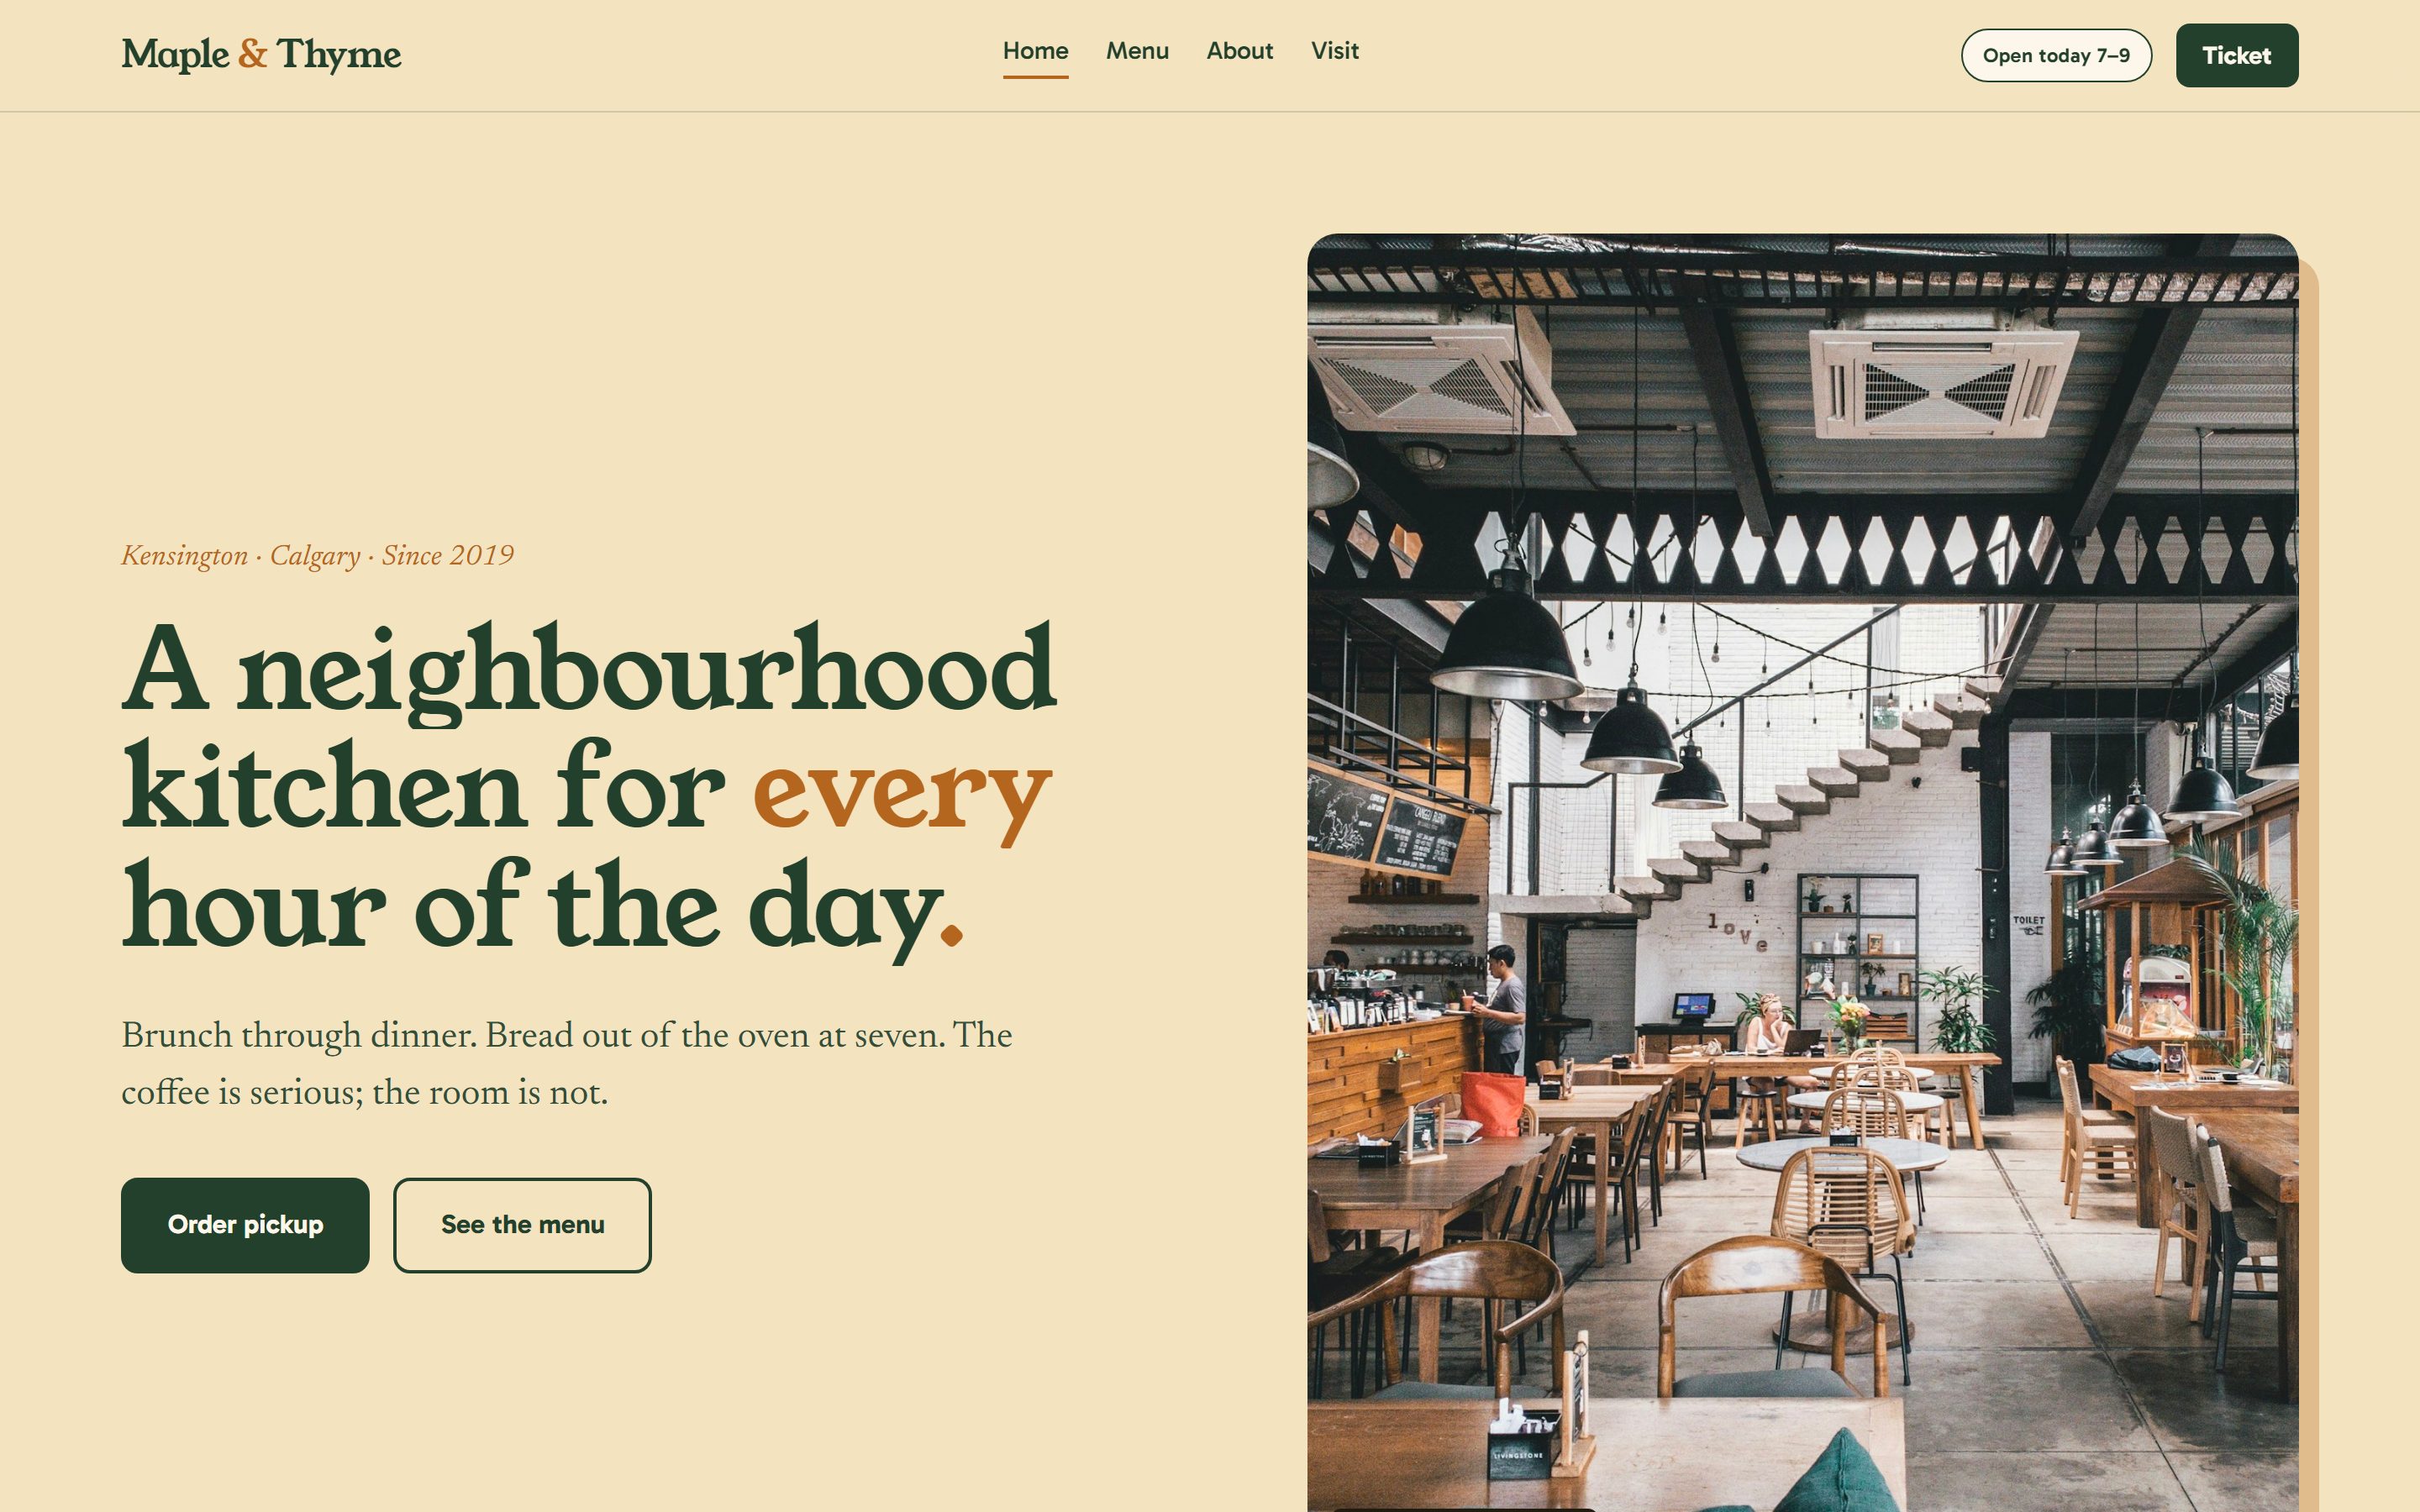Click the 'Kensington · Calgary · Since 2019' tagline
Screen dimensions: 2420x1512
coord(317,556)
